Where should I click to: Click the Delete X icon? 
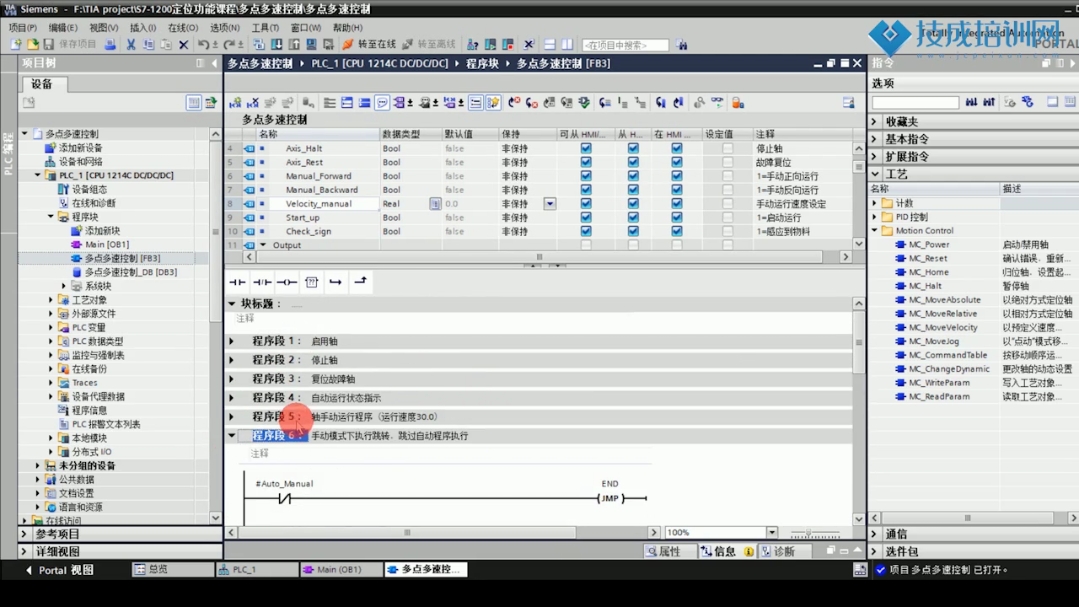tap(184, 45)
